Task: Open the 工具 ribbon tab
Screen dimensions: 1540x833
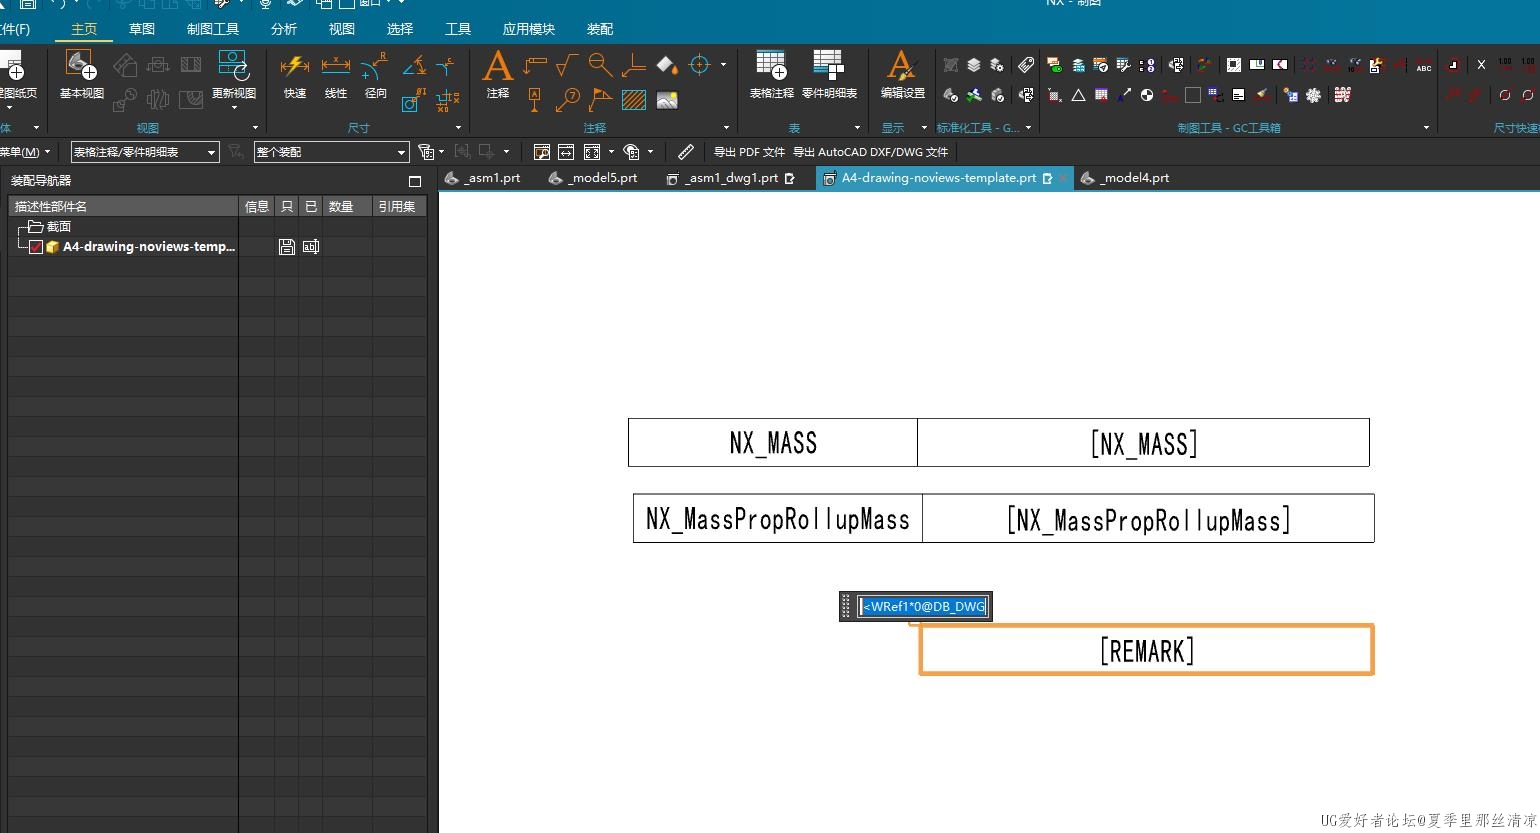Action: tap(458, 29)
